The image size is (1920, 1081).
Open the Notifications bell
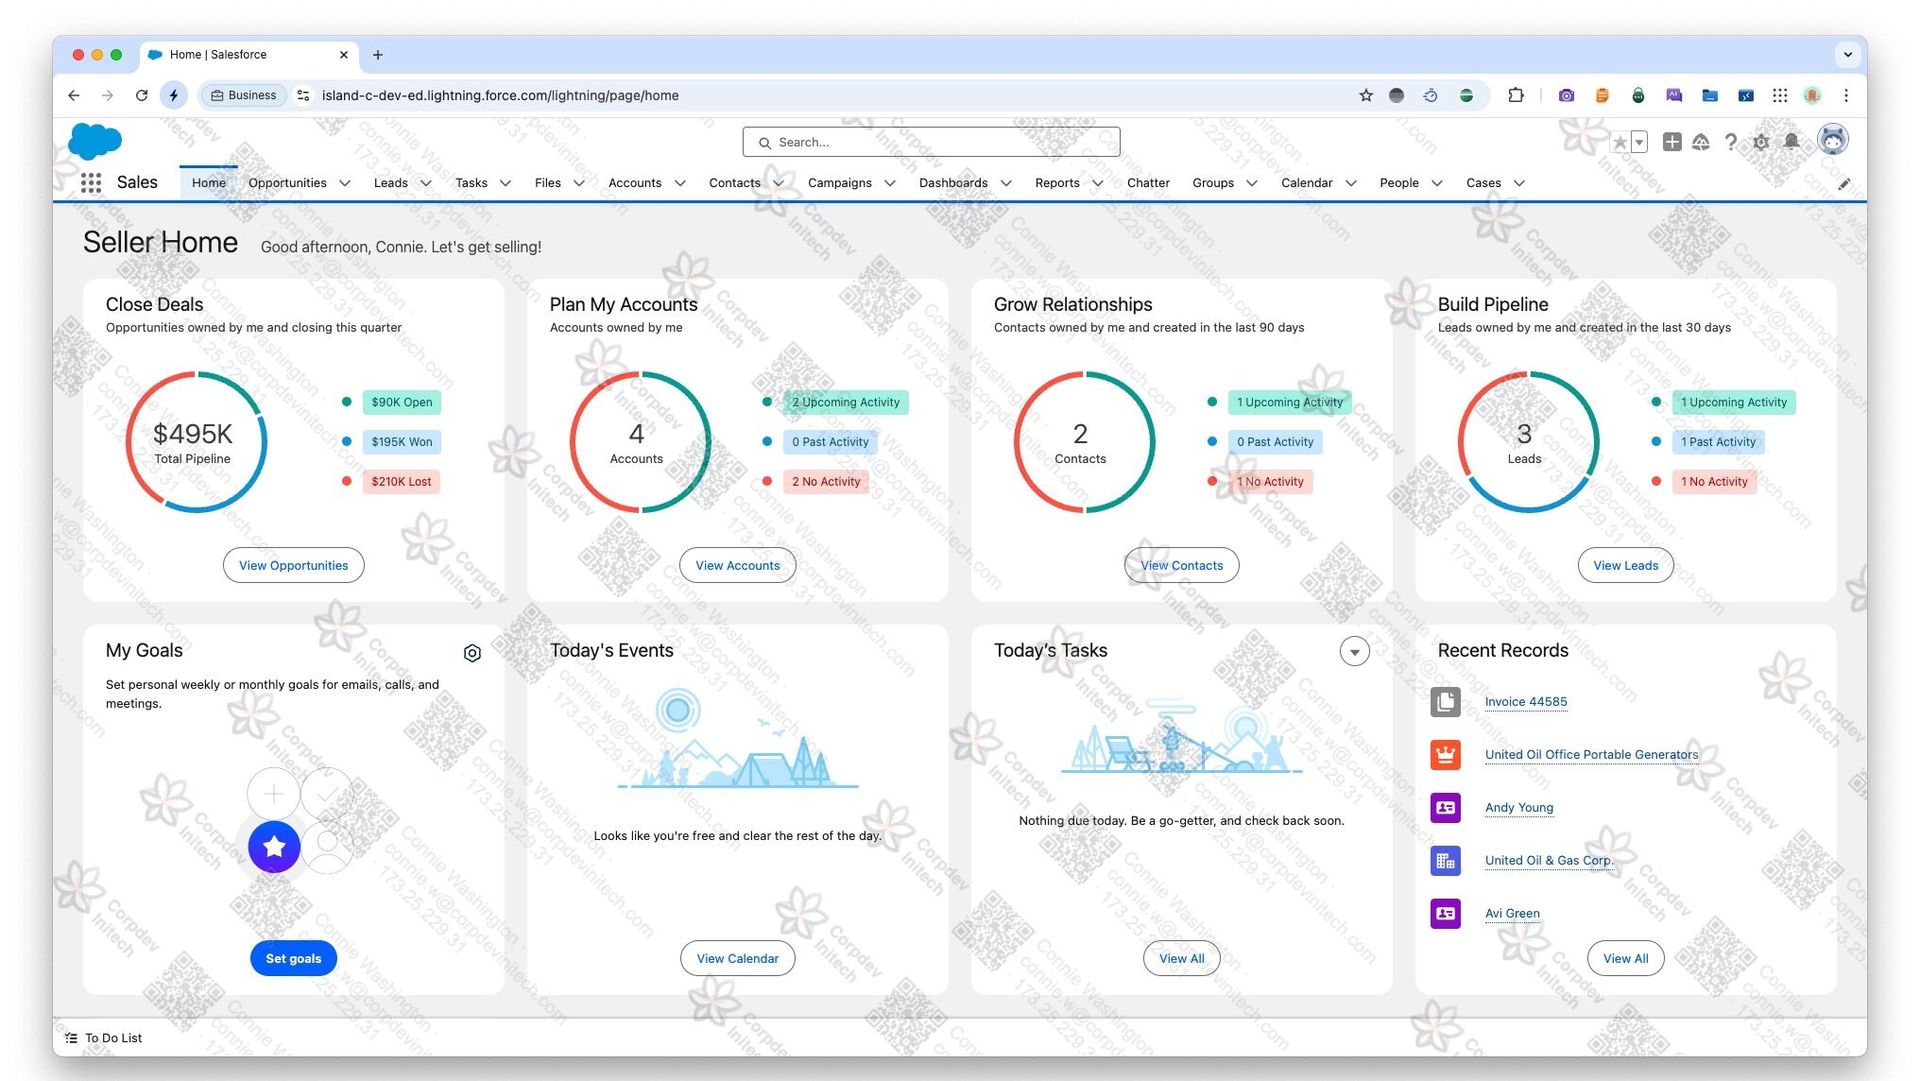tap(1792, 142)
